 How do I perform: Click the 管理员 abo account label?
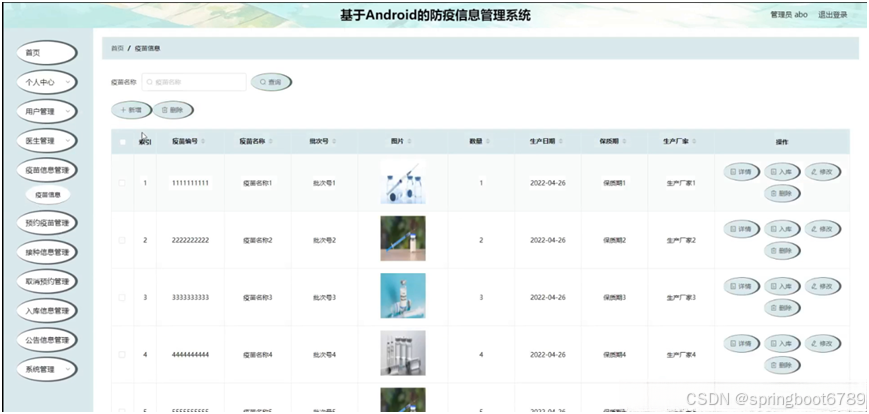[789, 15]
